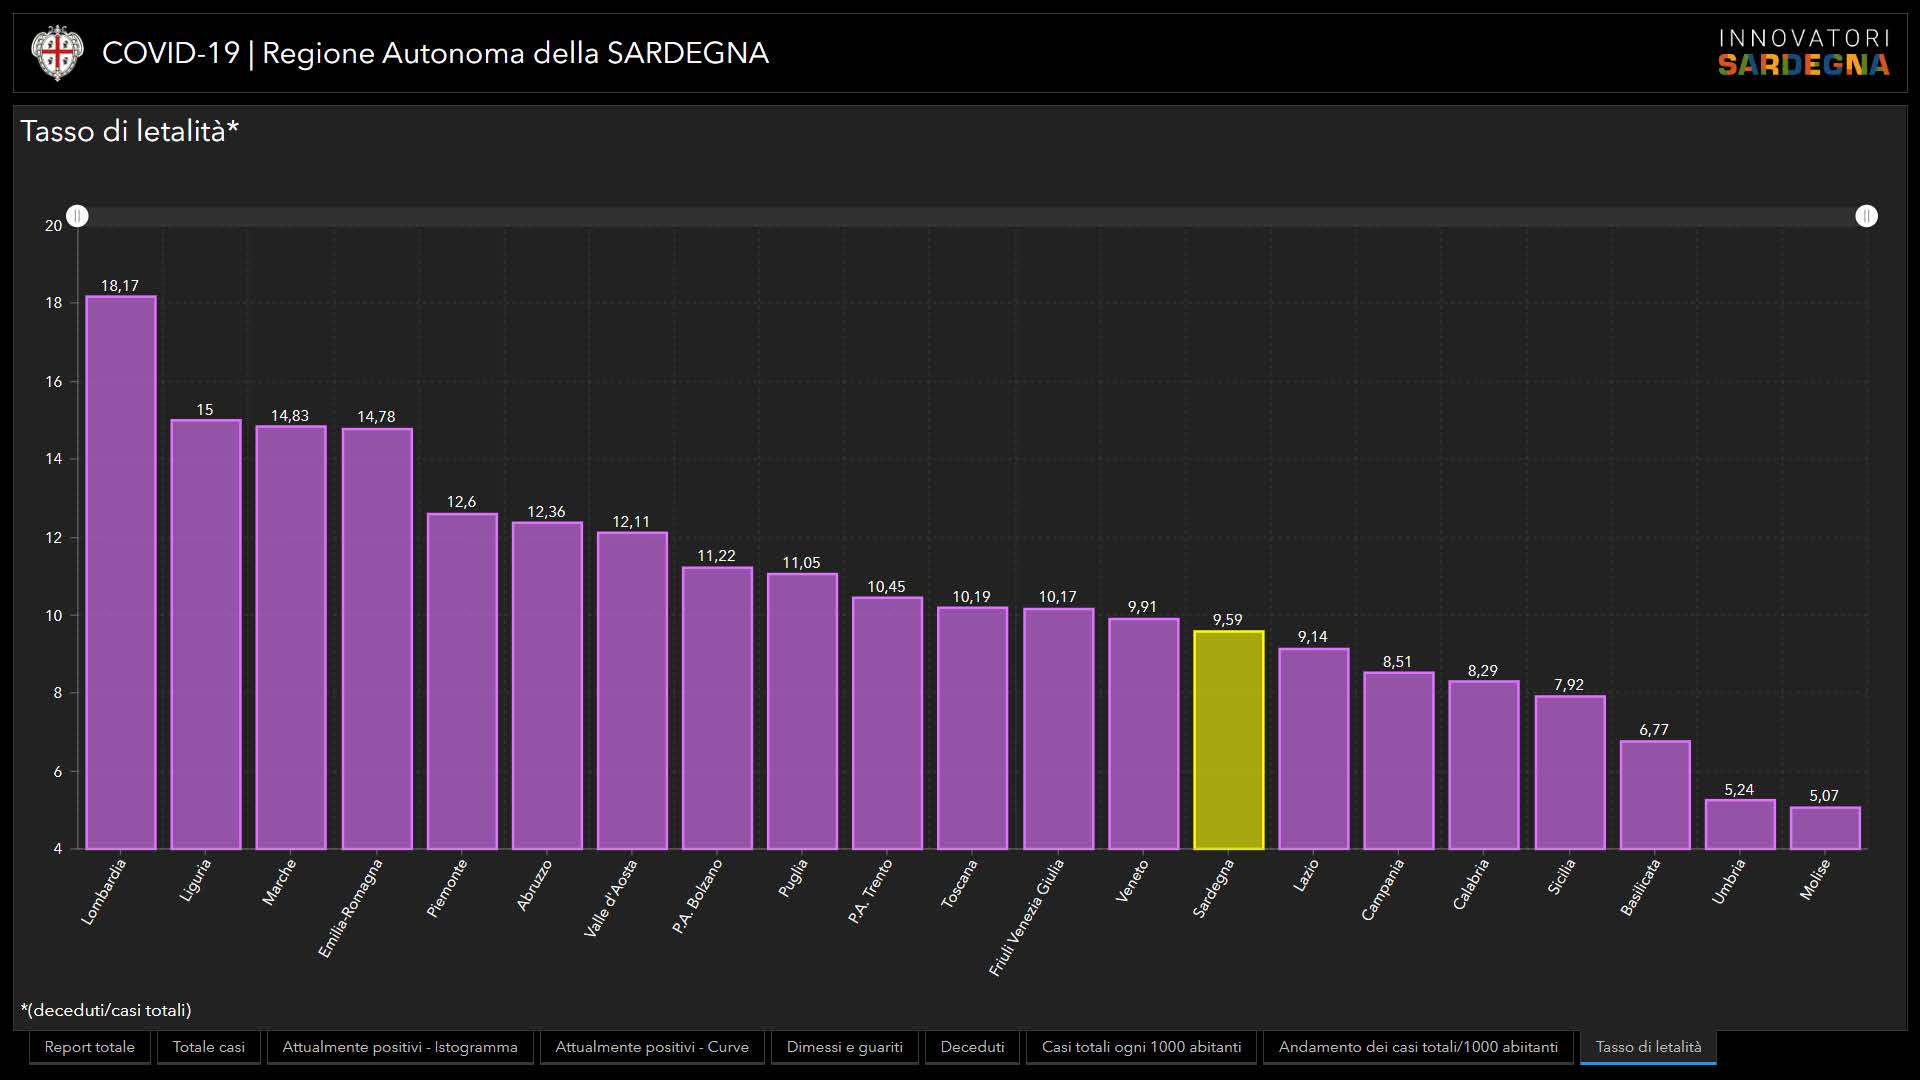Go to Dimessi e guariti tab
This screenshot has height=1080, width=1920.
pyautogui.click(x=844, y=1047)
